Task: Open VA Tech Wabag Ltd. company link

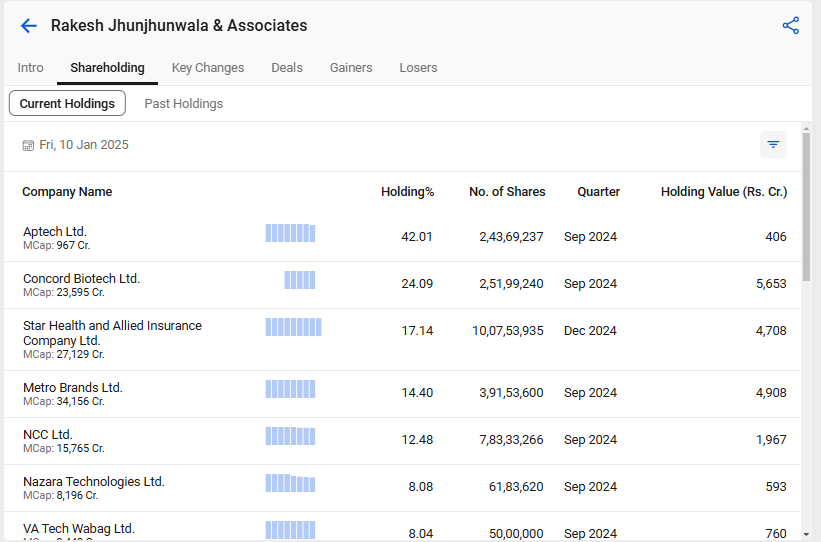Action: [79, 529]
